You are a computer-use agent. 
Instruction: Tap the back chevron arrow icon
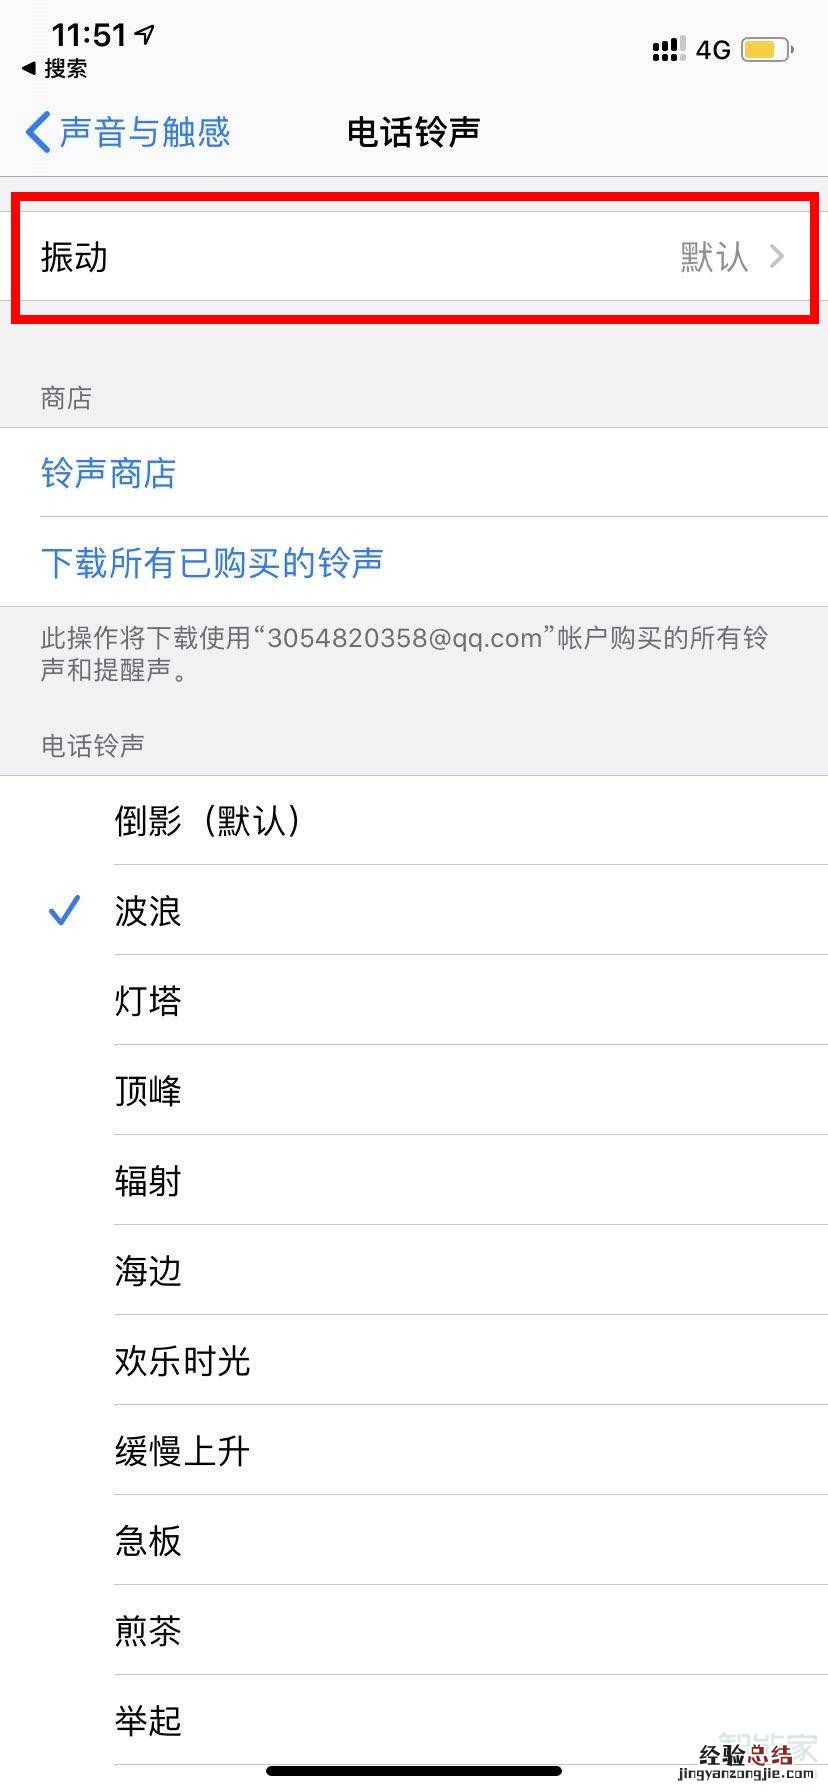click(38, 132)
